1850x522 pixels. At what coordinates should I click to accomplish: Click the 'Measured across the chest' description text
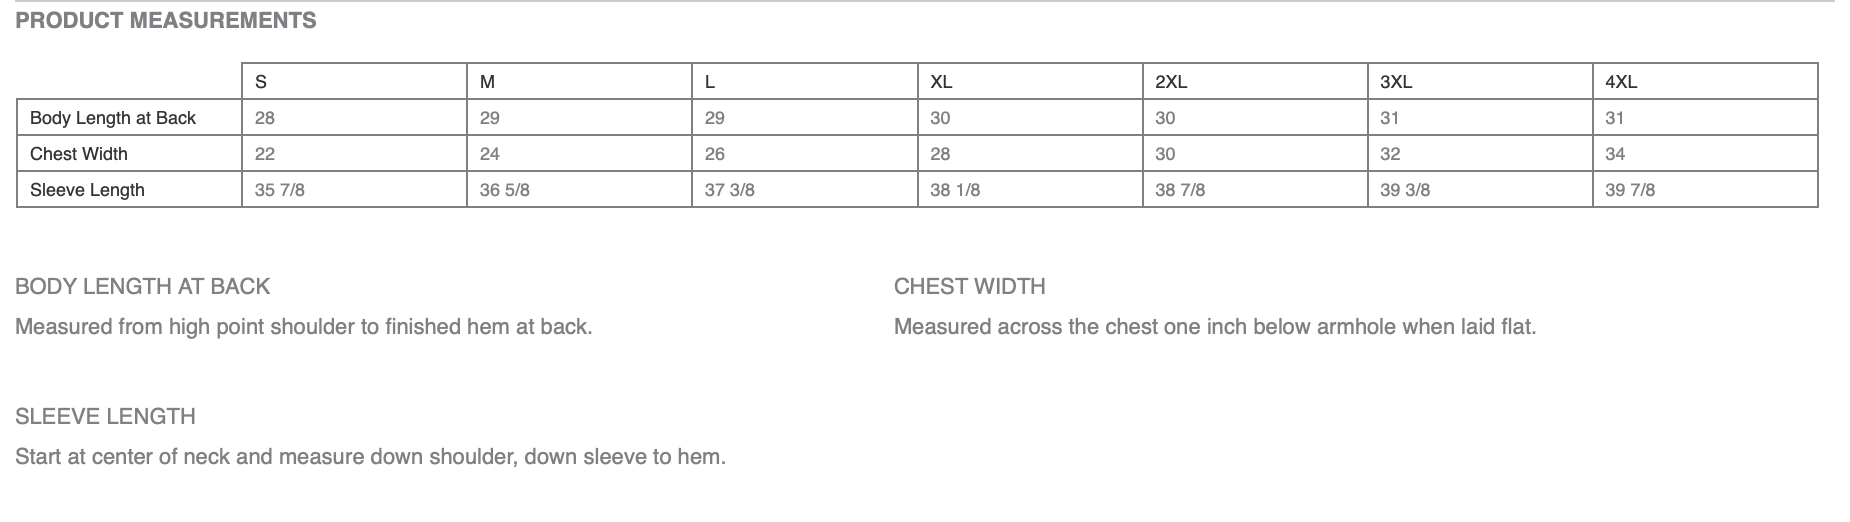pos(1215,327)
